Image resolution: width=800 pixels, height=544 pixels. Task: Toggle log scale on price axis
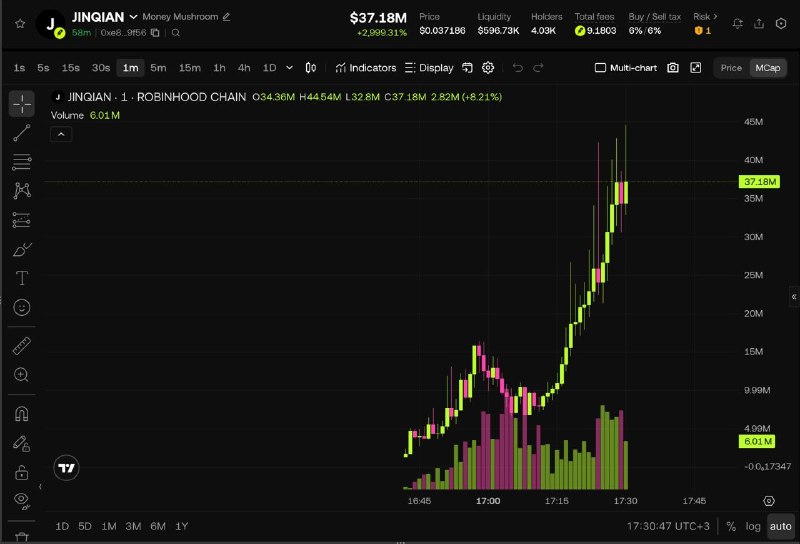[753, 526]
